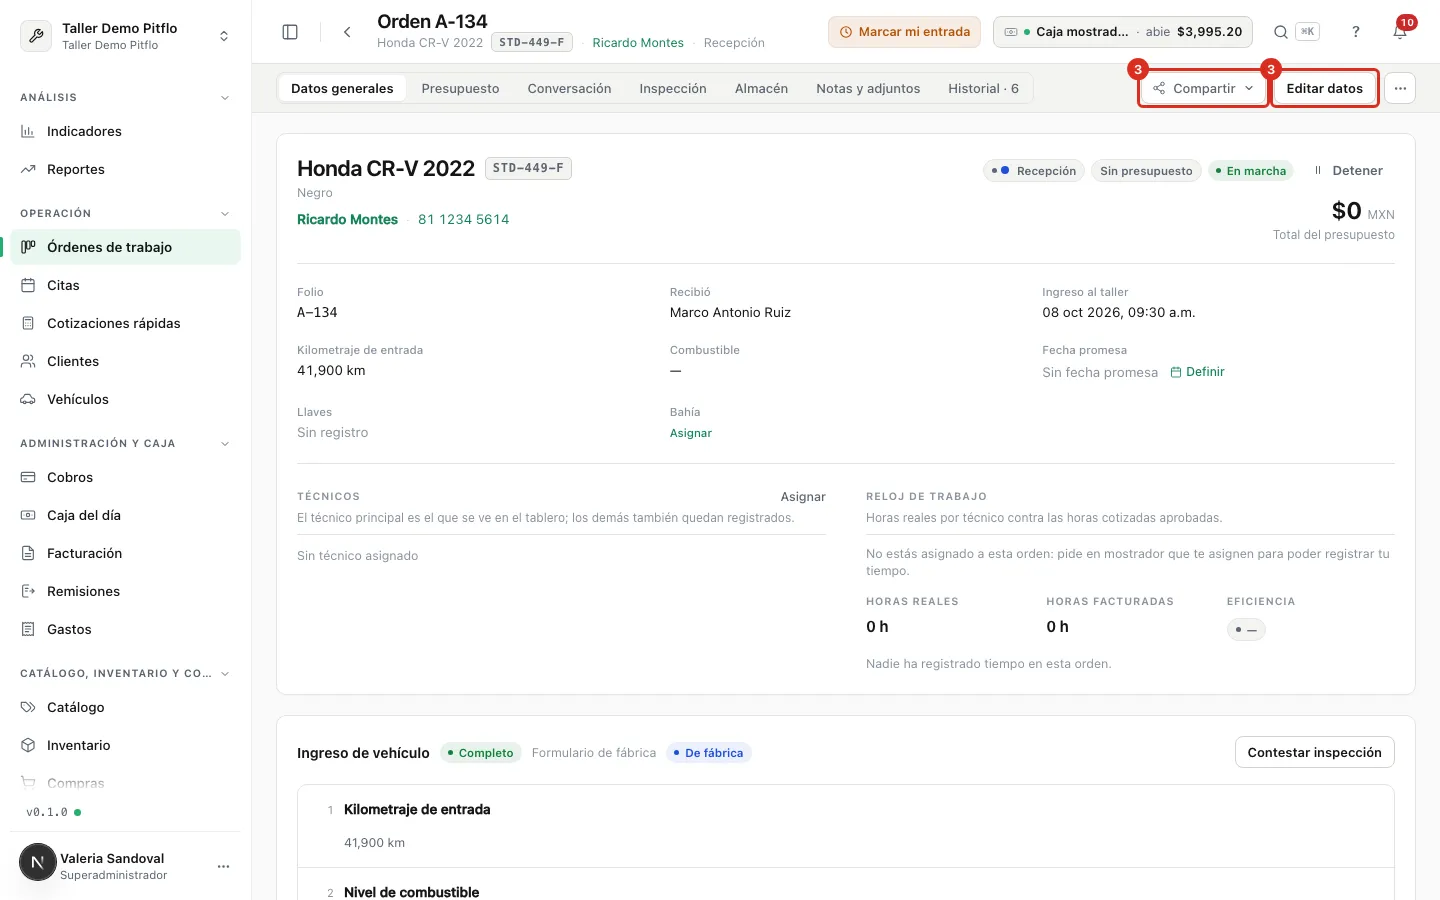
Task: Open Vehículos section
Action: tap(125, 399)
